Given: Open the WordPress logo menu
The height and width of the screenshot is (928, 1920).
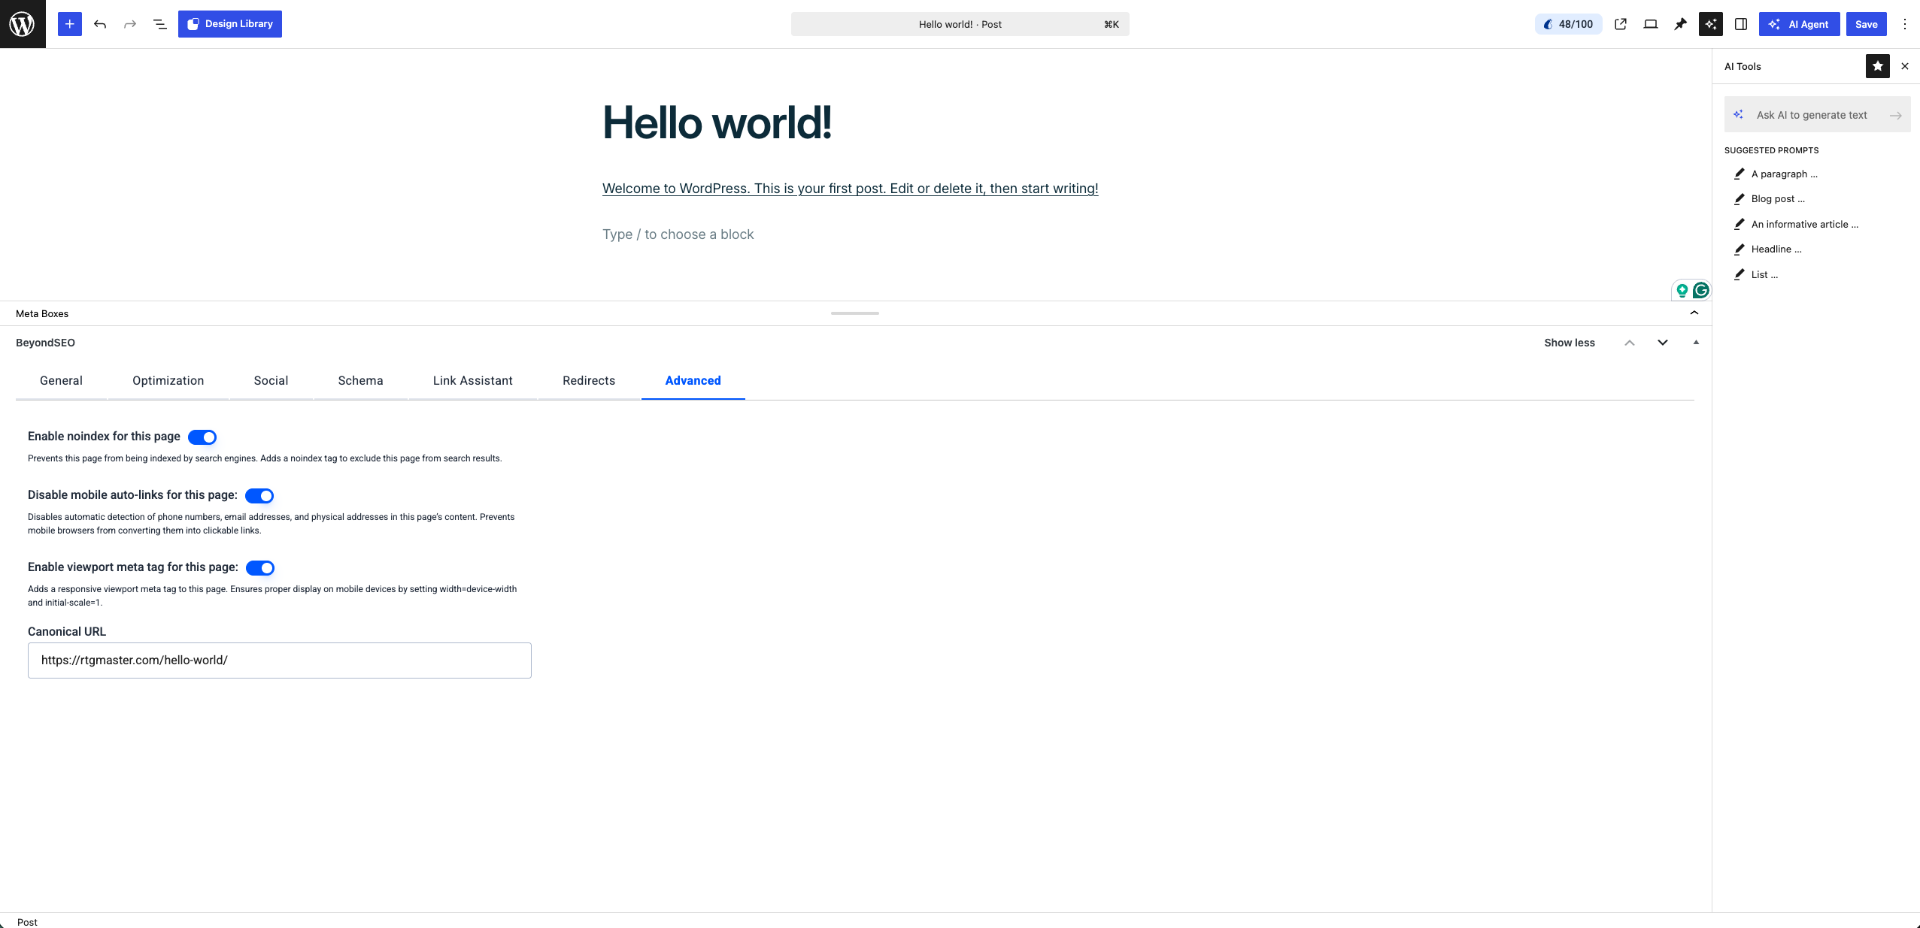Looking at the screenshot, I should click(x=23, y=24).
